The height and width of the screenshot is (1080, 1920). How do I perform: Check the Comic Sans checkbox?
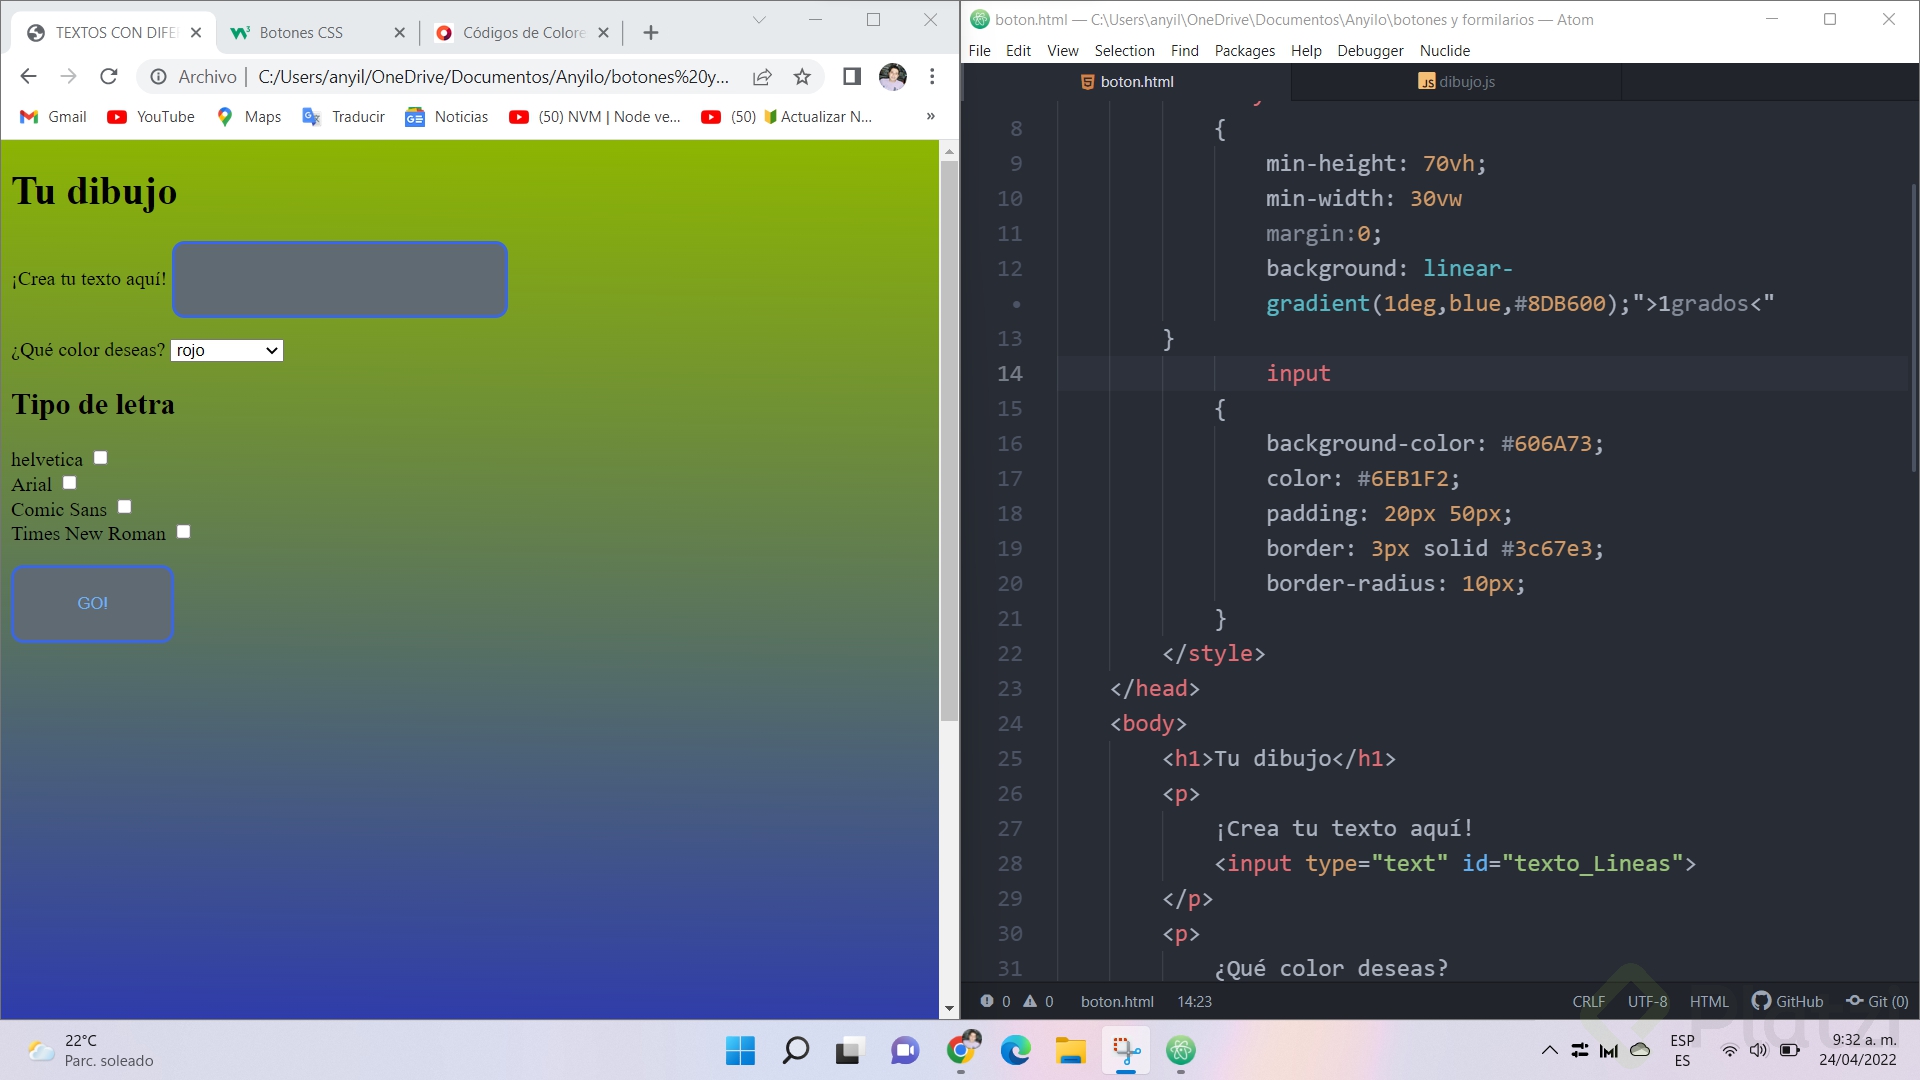pyautogui.click(x=124, y=507)
